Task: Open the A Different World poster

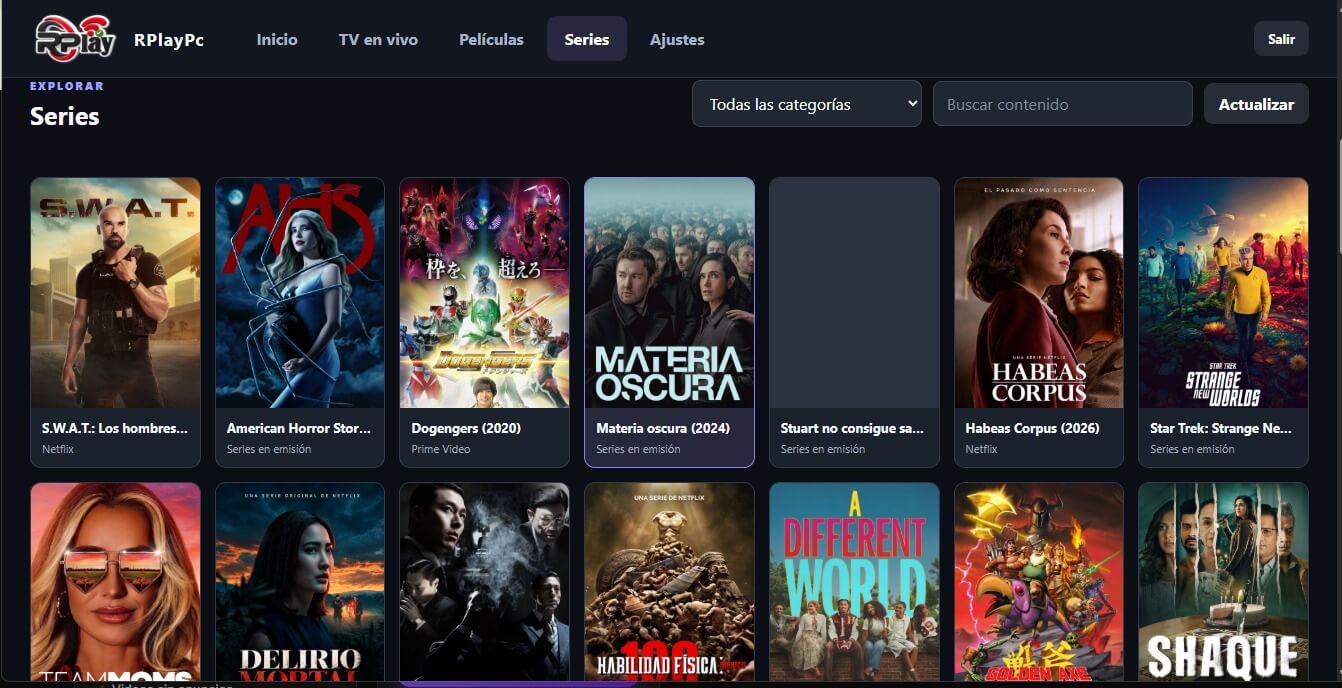Action: pos(854,582)
